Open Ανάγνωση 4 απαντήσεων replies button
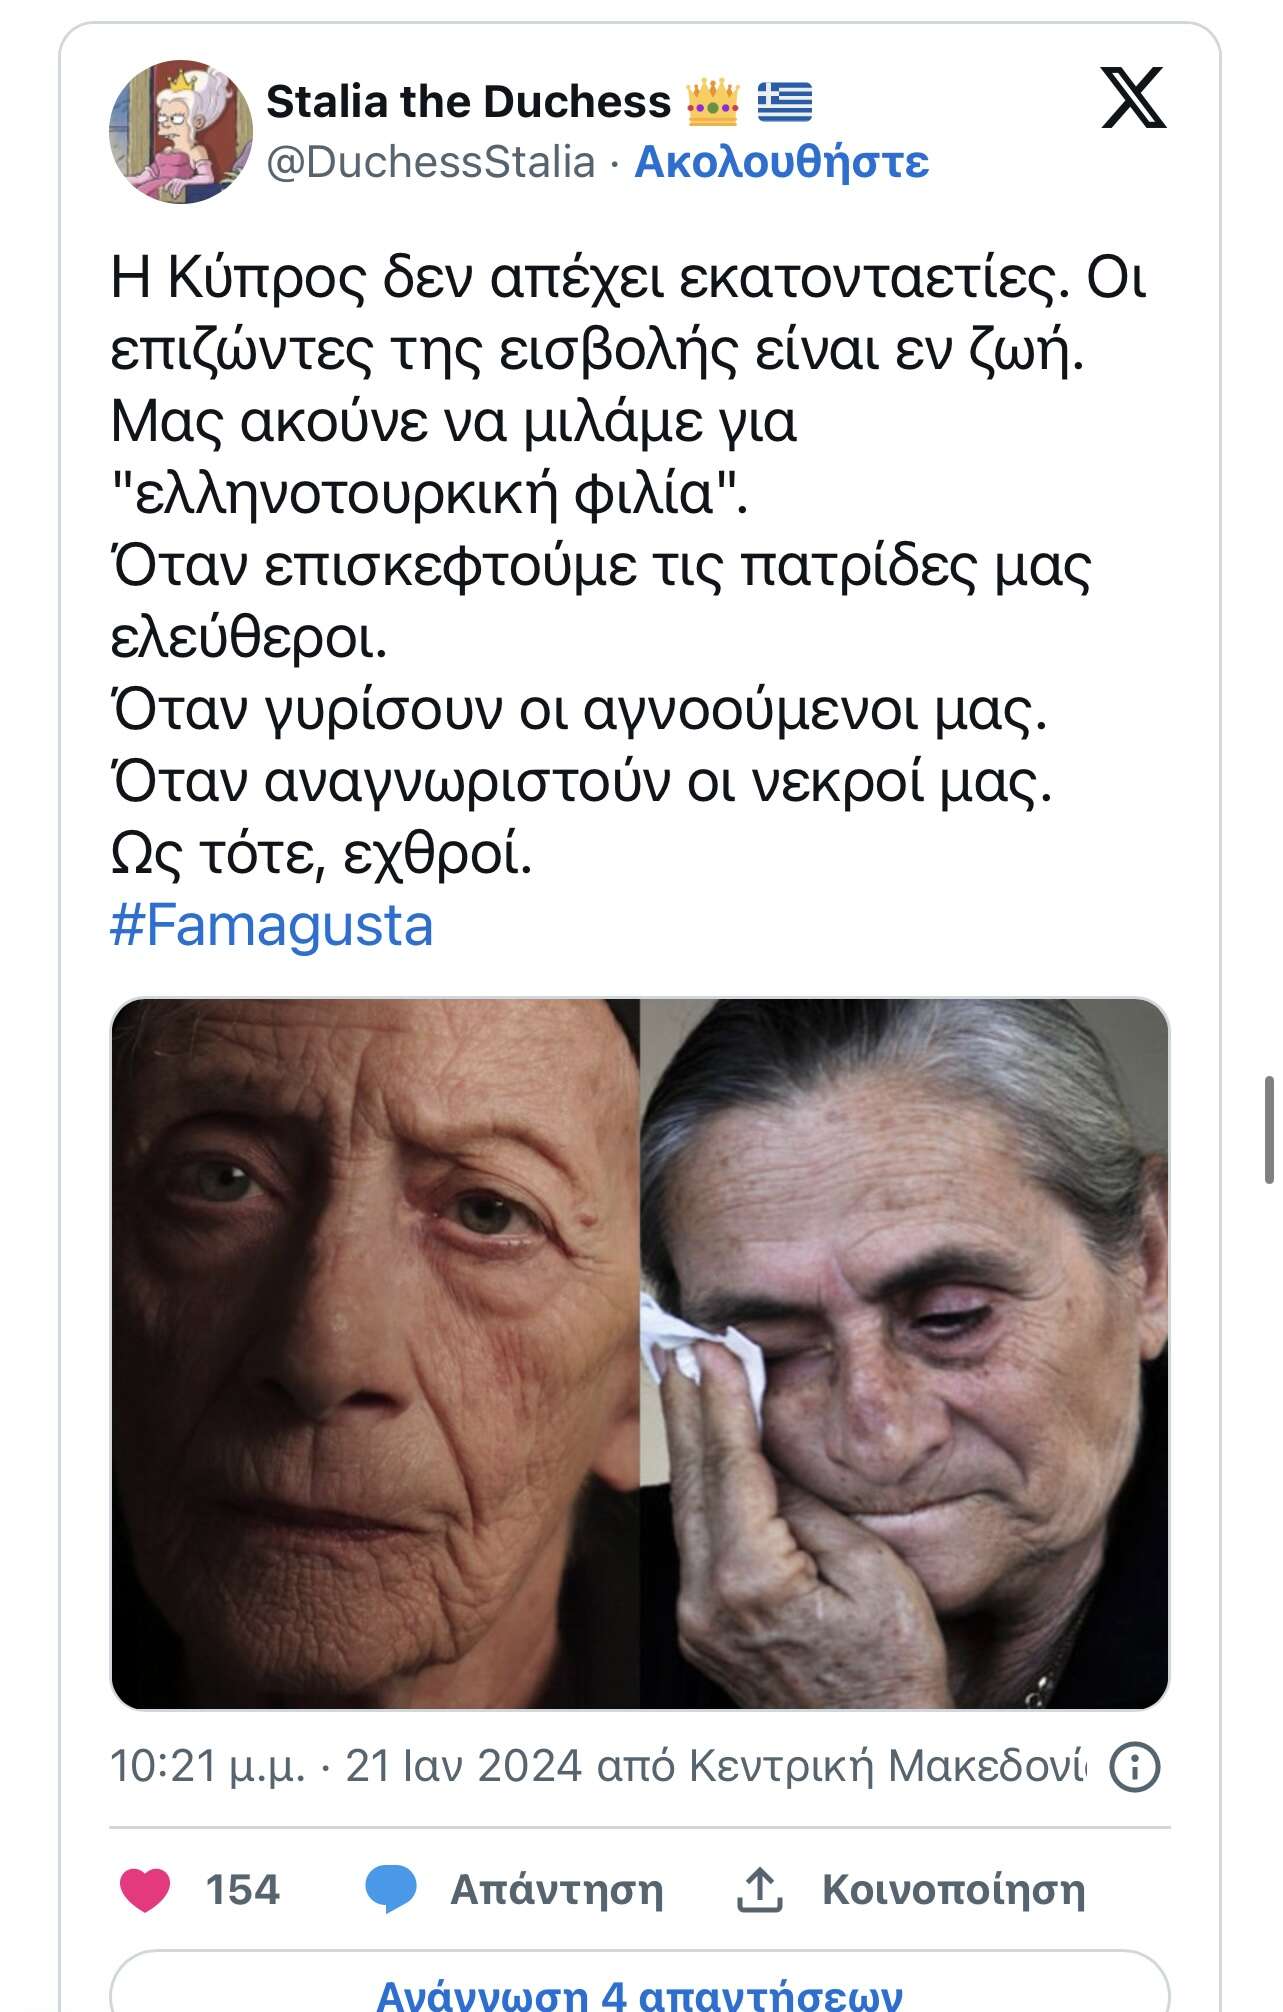The image size is (1283, 2012). pos(639,1984)
